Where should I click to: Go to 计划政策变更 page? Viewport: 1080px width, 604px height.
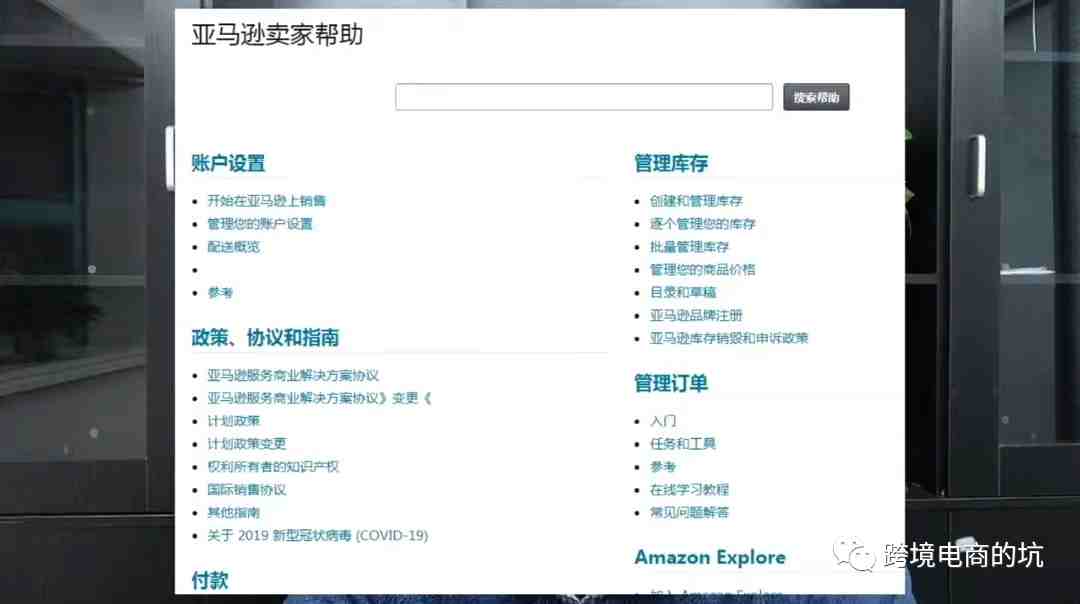pyautogui.click(x=246, y=444)
